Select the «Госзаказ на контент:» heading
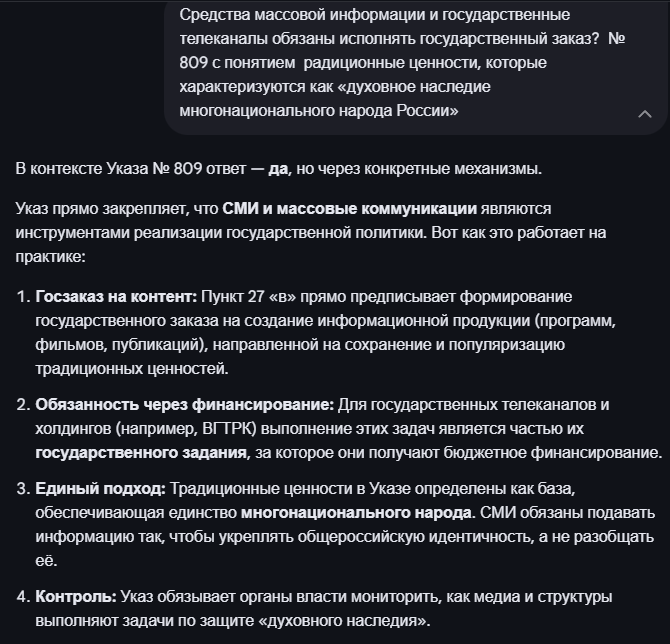 116,297
